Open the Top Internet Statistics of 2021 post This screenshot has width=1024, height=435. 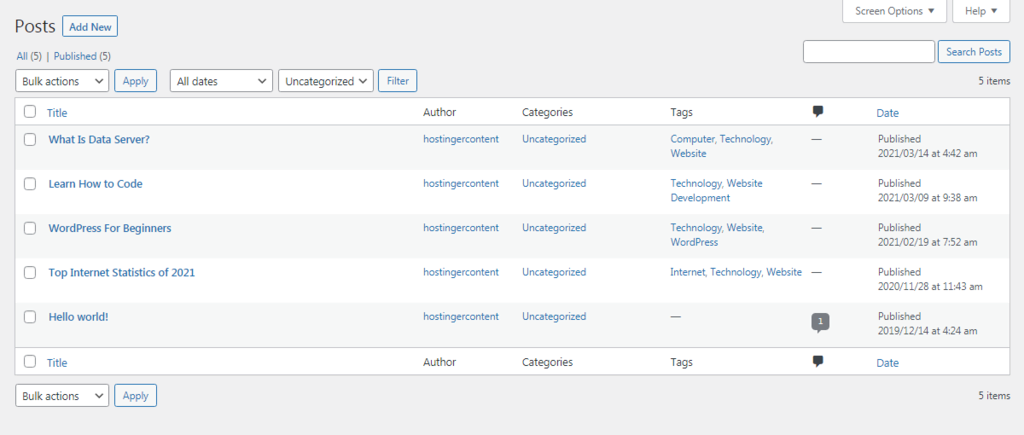pyautogui.click(x=121, y=272)
